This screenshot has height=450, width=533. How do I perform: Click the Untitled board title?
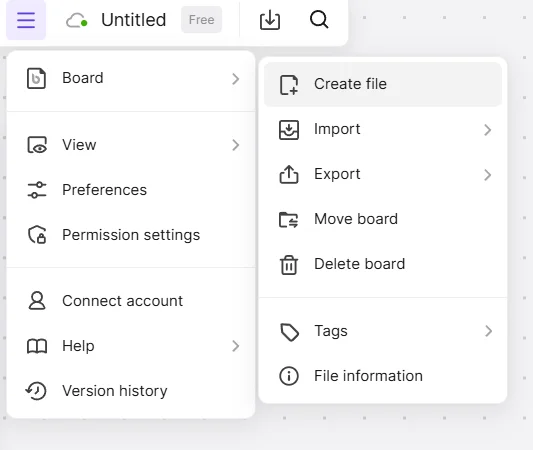coord(134,20)
